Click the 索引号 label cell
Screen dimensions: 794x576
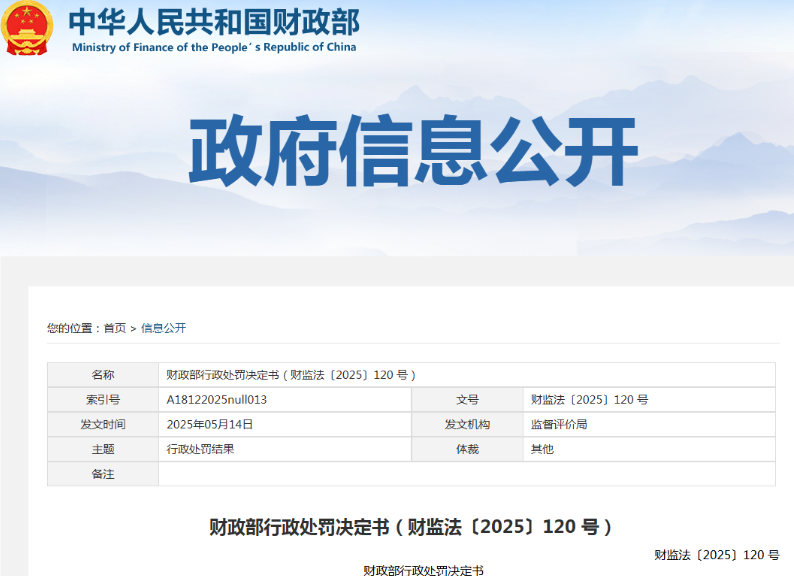point(103,400)
